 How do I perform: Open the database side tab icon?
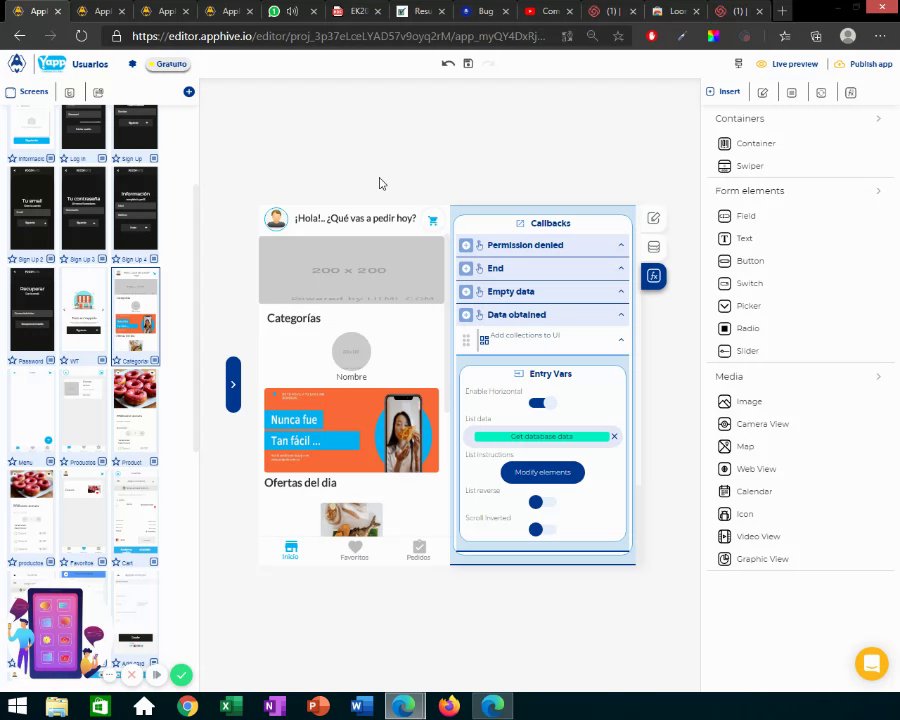tap(654, 247)
